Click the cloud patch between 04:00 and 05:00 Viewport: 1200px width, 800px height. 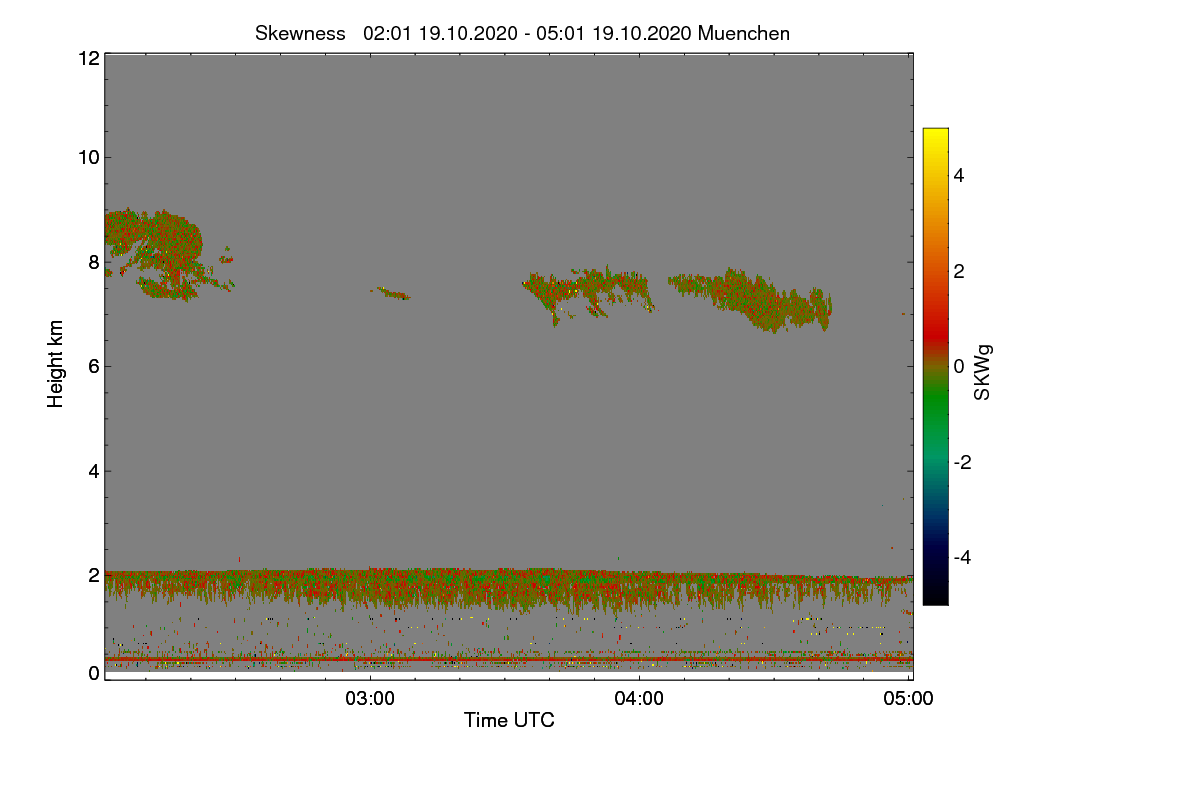point(752,299)
